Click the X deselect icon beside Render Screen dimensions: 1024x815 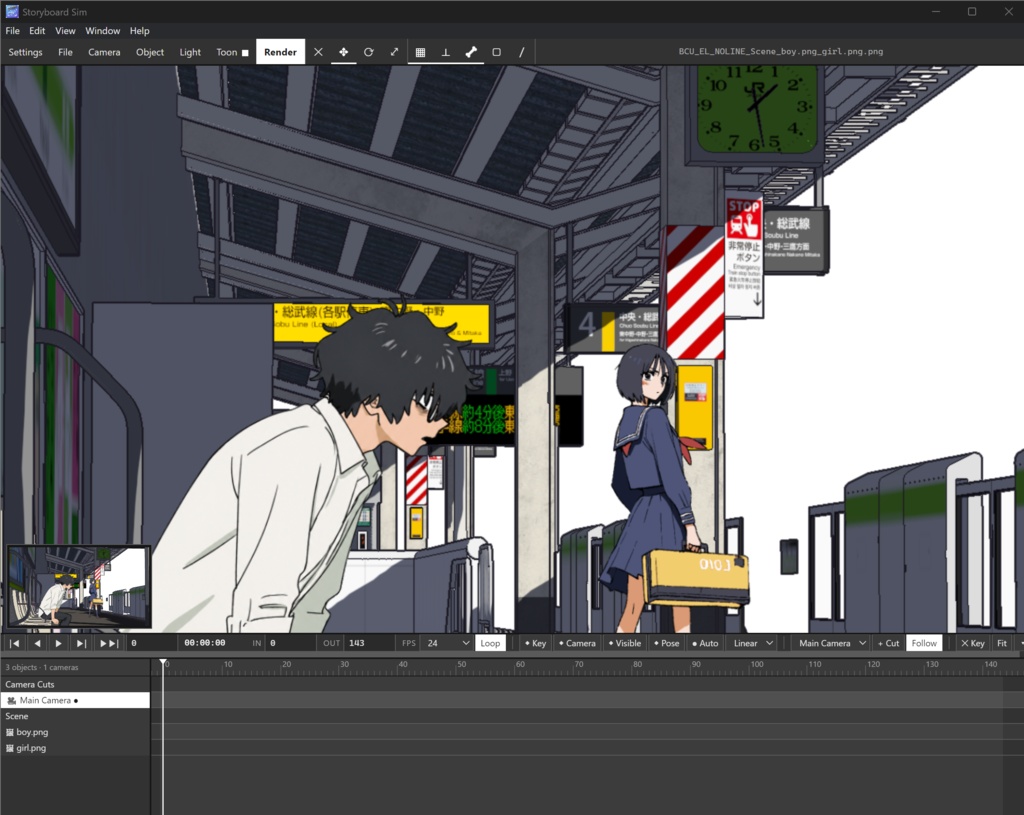click(318, 52)
